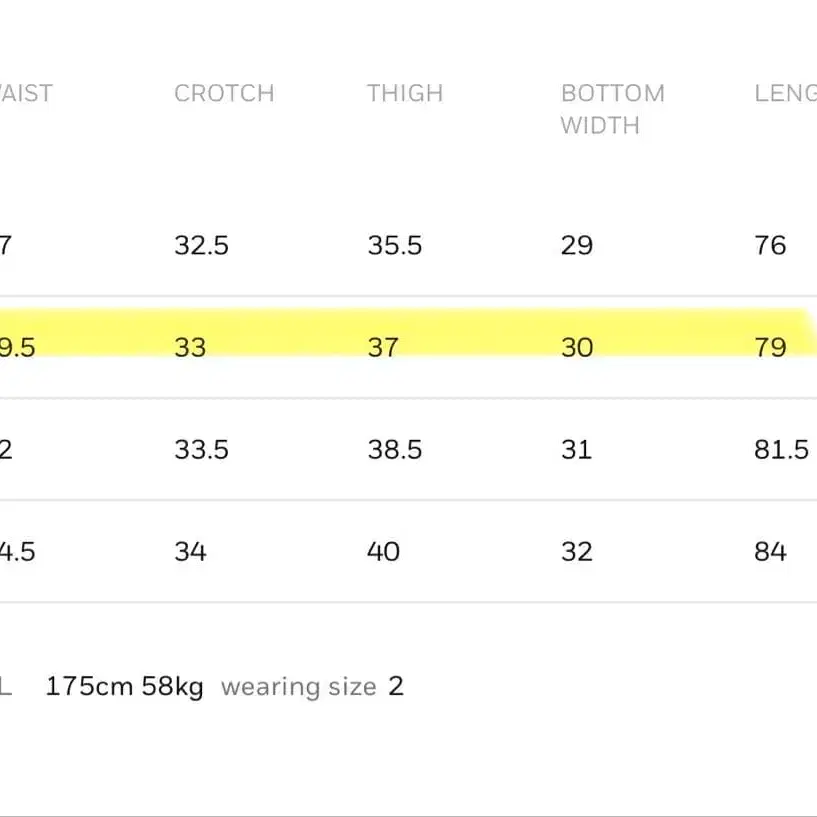The height and width of the screenshot is (817, 817).
Task: Select crotch value 34 cell
Action: click(x=191, y=552)
